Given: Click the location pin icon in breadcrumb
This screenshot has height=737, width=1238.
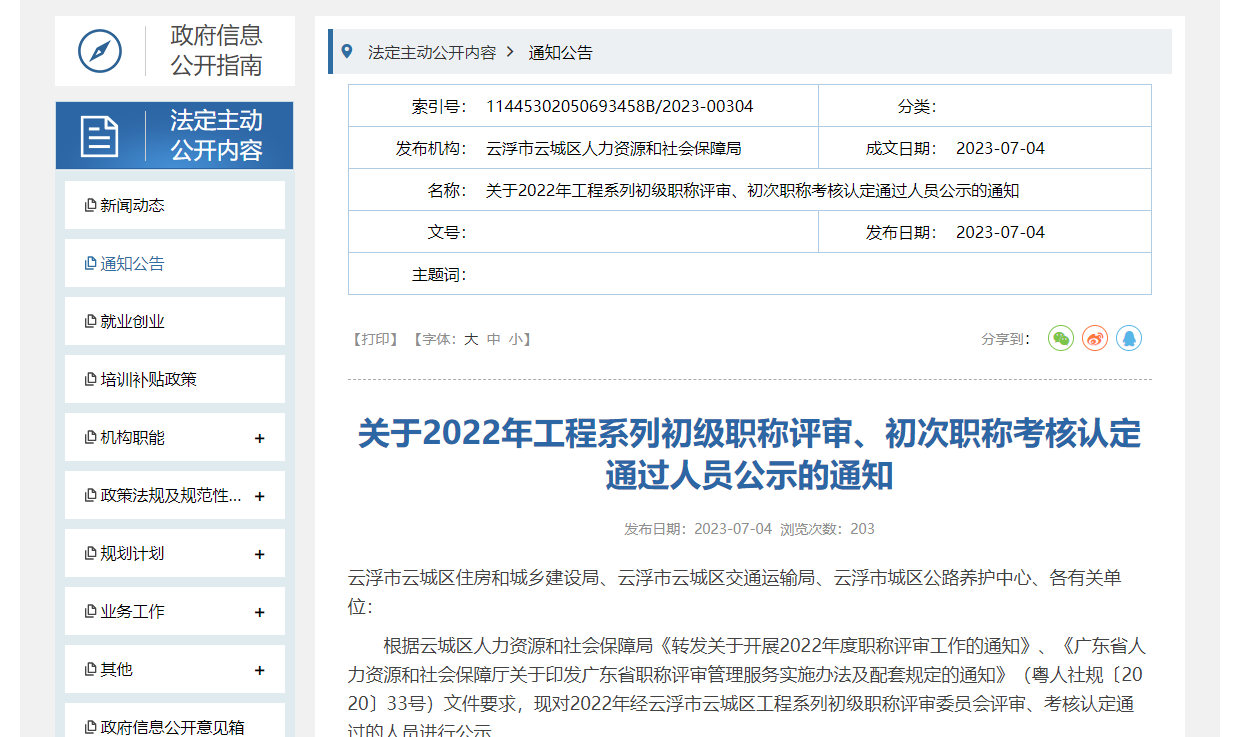Looking at the screenshot, I should coord(347,52).
